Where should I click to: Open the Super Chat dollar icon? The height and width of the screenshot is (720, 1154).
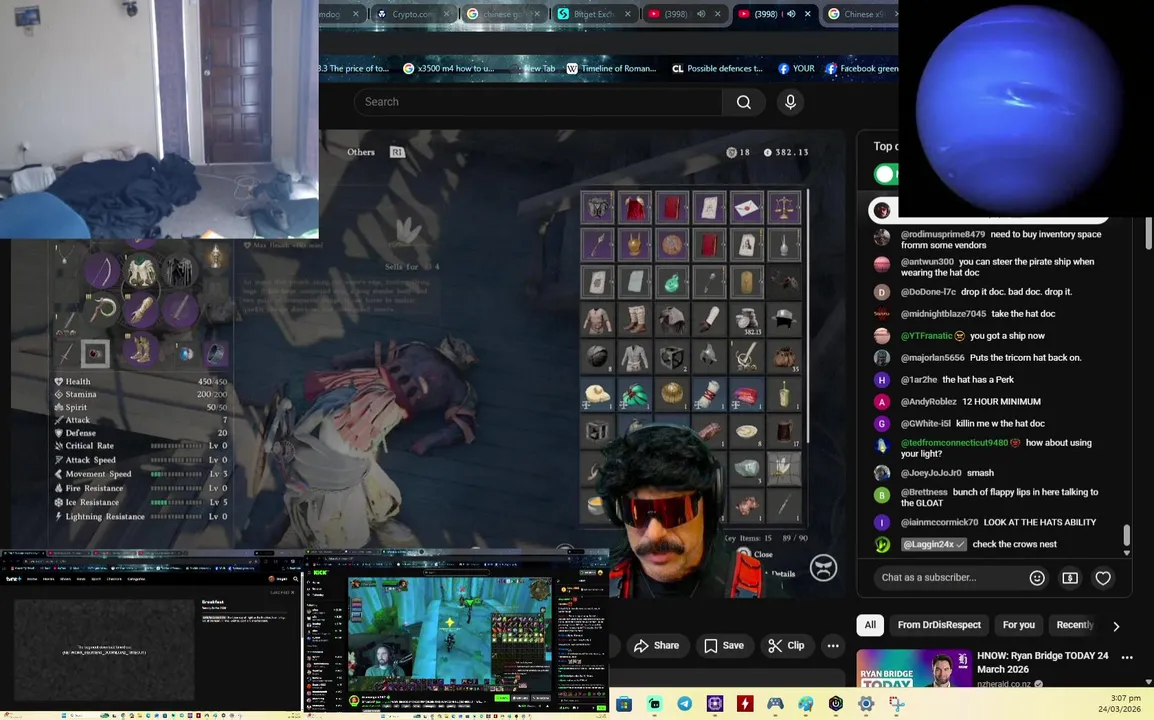pyautogui.click(x=1070, y=578)
